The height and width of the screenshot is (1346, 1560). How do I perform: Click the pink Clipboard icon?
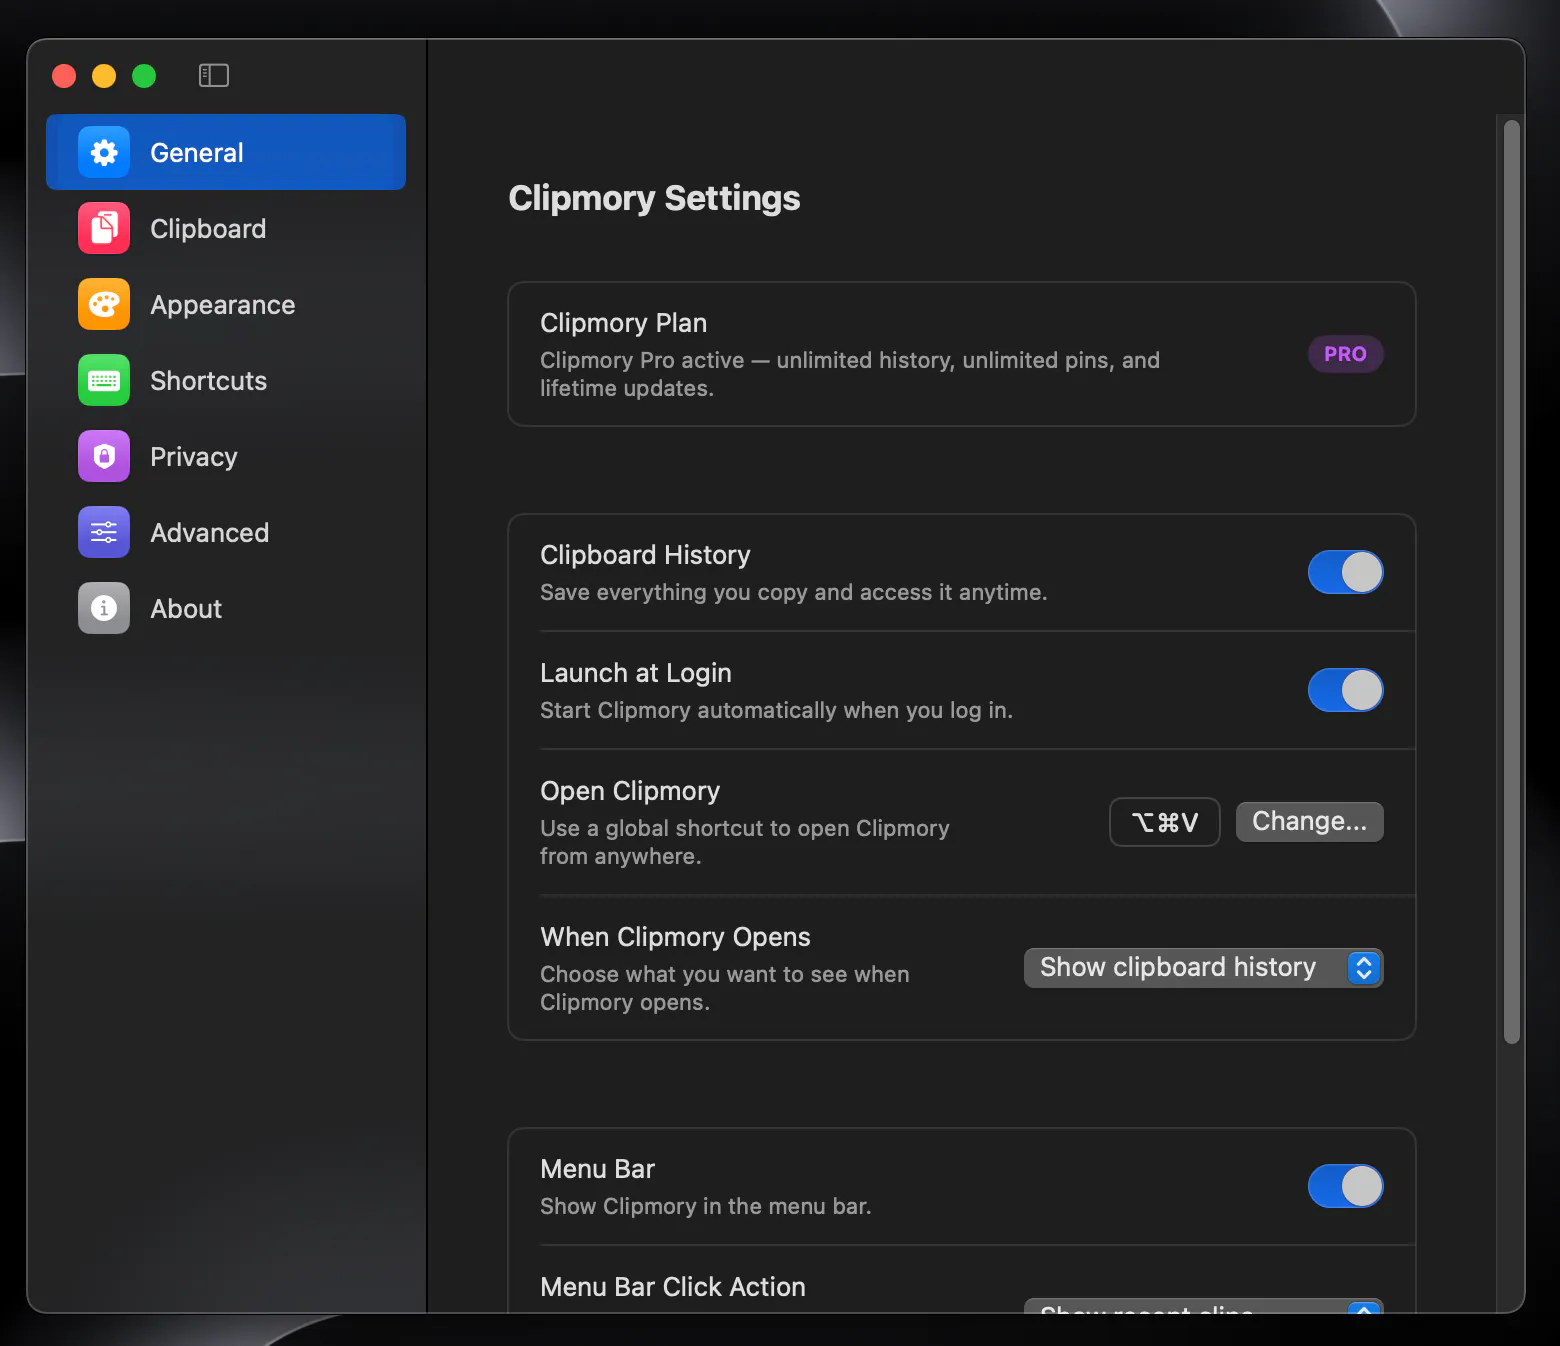pos(104,228)
